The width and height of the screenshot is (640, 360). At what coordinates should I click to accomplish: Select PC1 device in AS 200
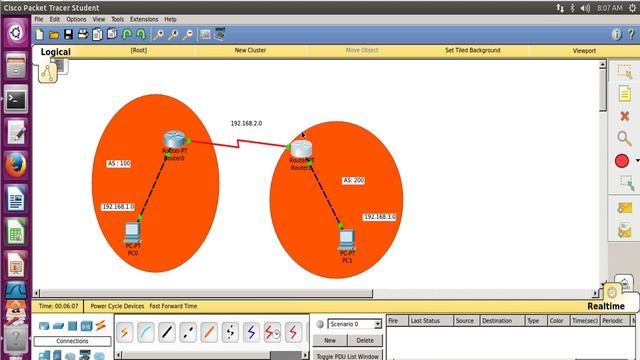click(x=347, y=240)
